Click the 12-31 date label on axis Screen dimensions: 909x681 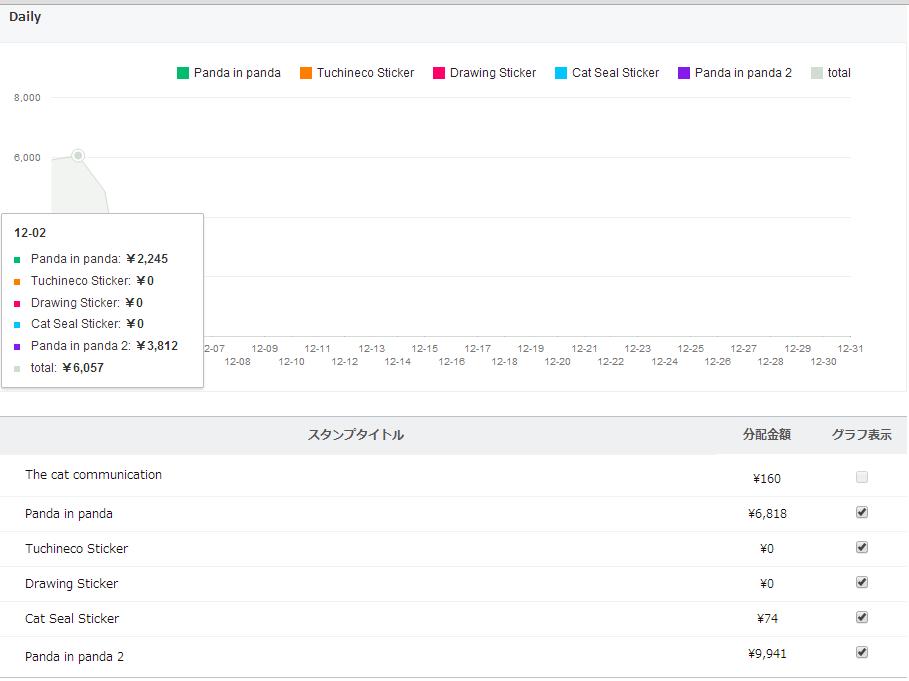coord(850,349)
